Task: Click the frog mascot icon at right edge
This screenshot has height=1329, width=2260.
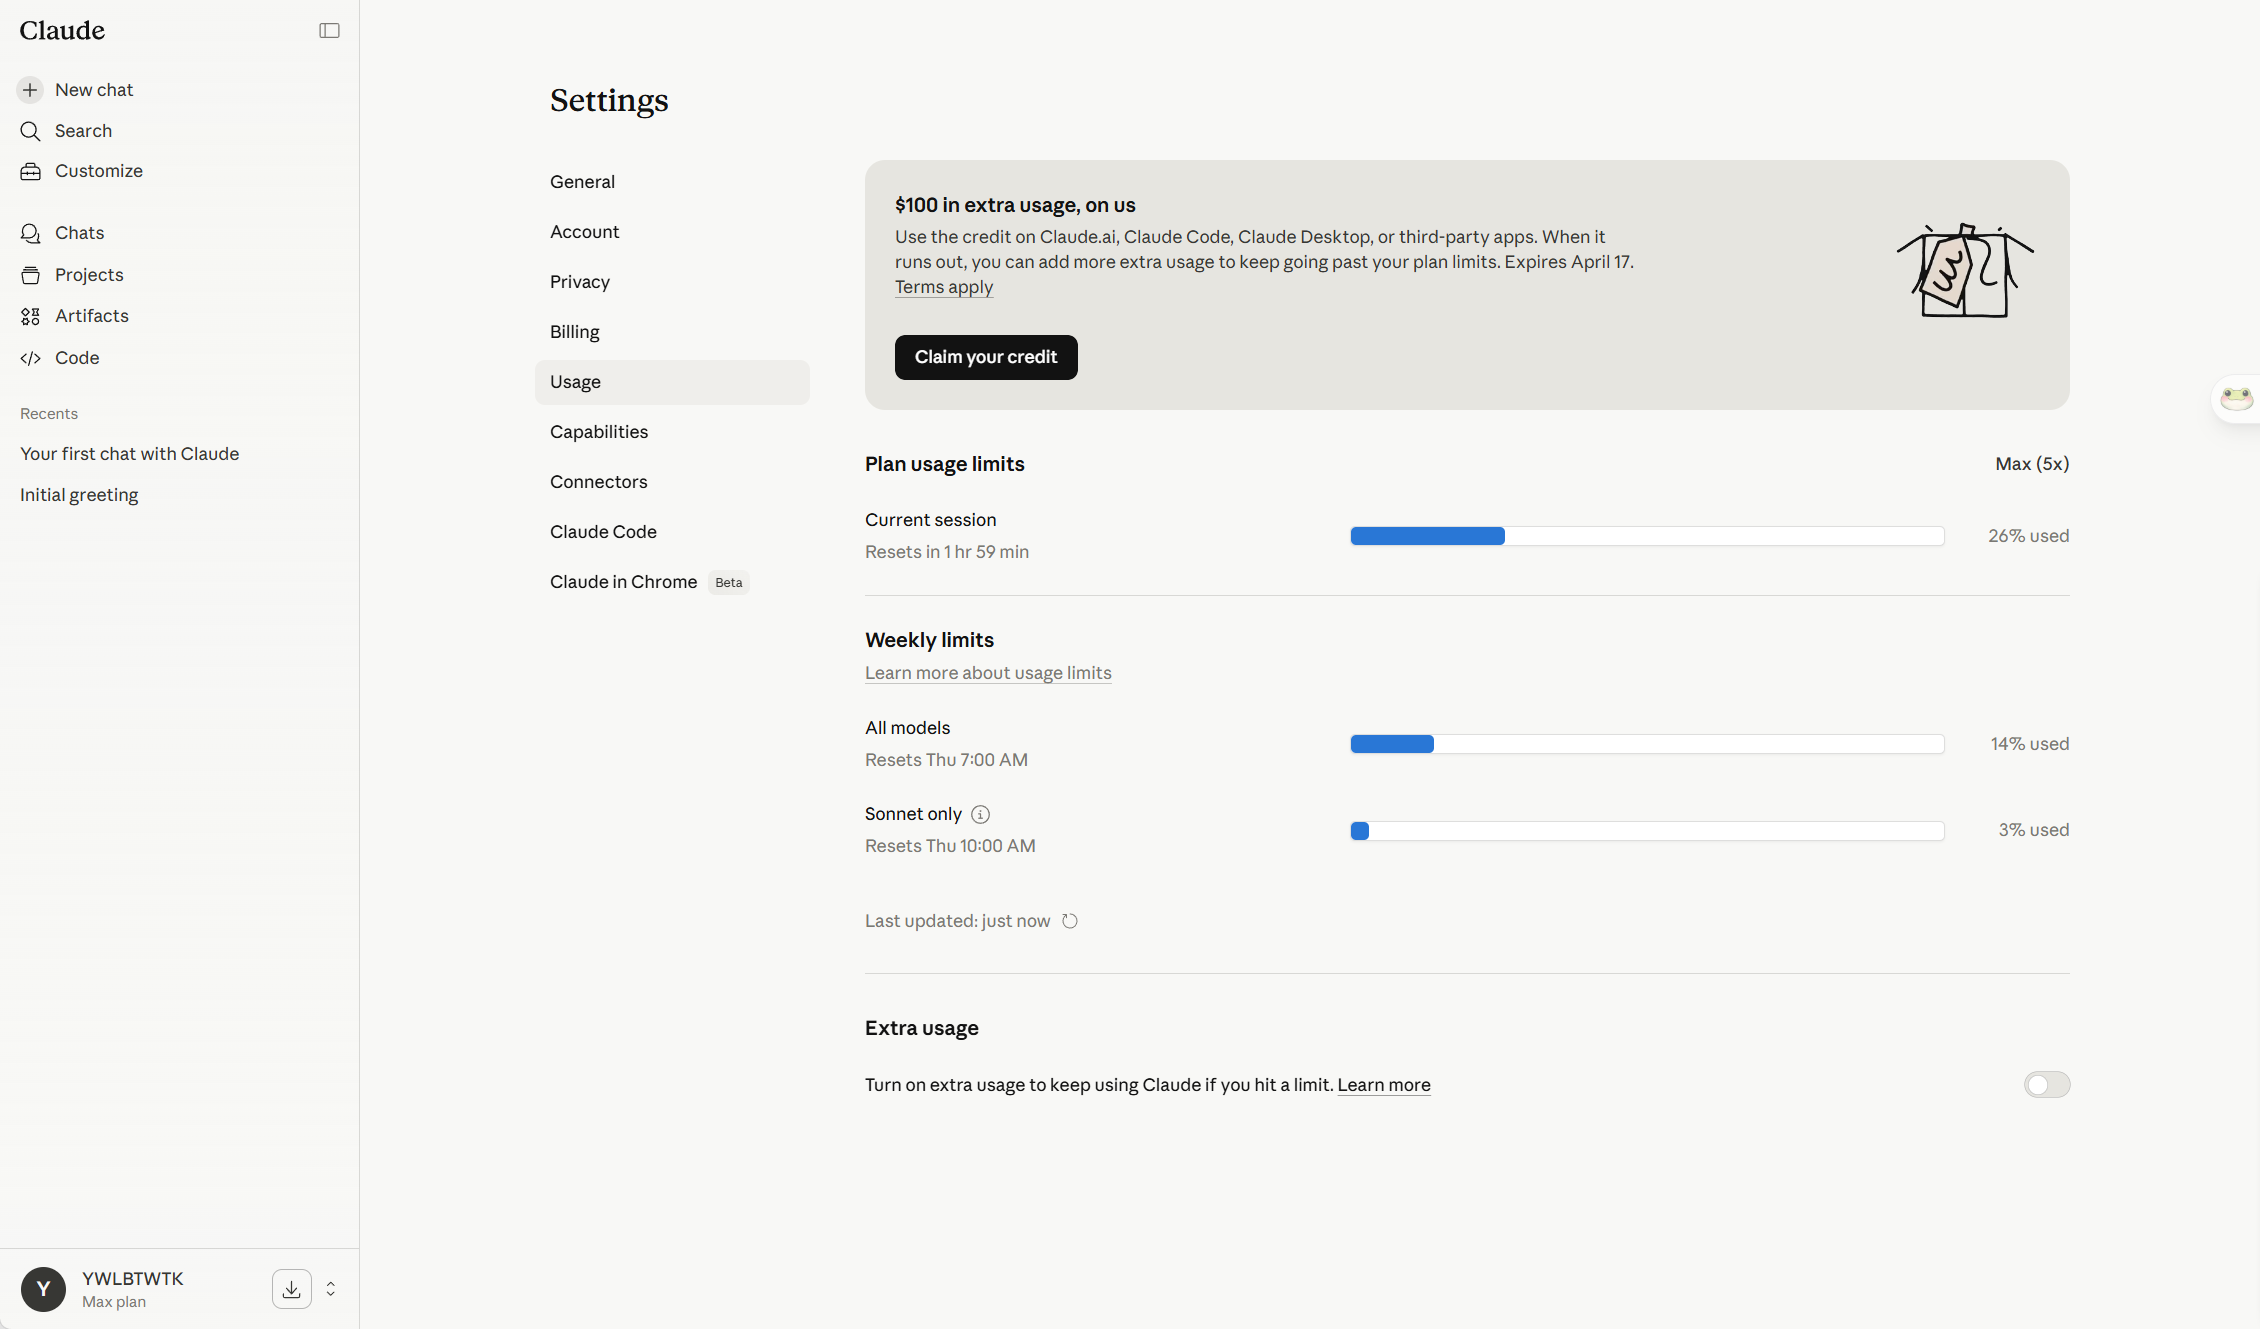Action: pos(2236,399)
